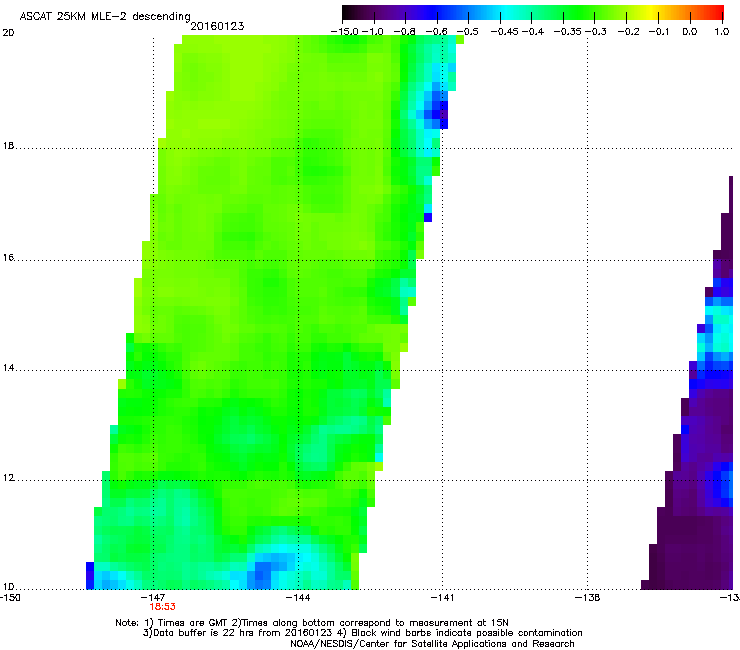Click the colorbar label -15.0
The image size is (740, 650).
345,32
